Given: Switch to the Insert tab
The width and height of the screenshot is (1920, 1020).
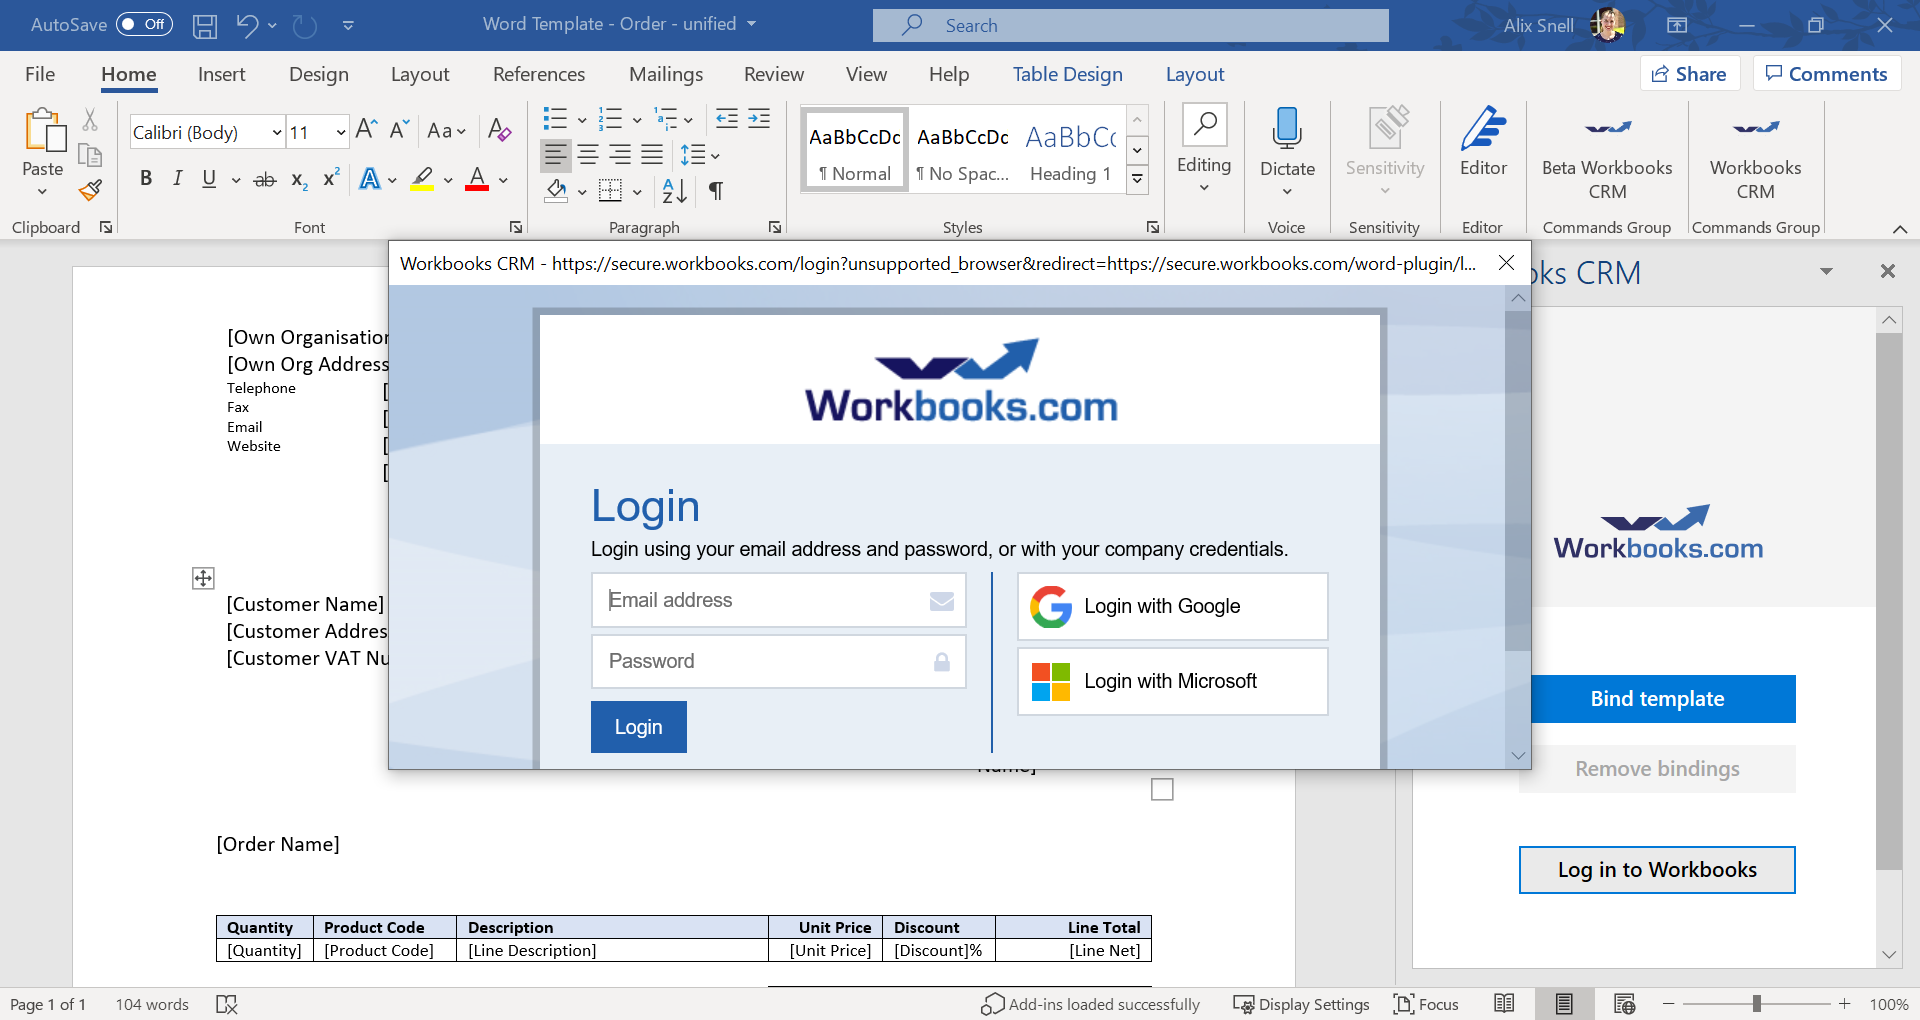Looking at the screenshot, I should pyautogui.click(x=221, y=74).
